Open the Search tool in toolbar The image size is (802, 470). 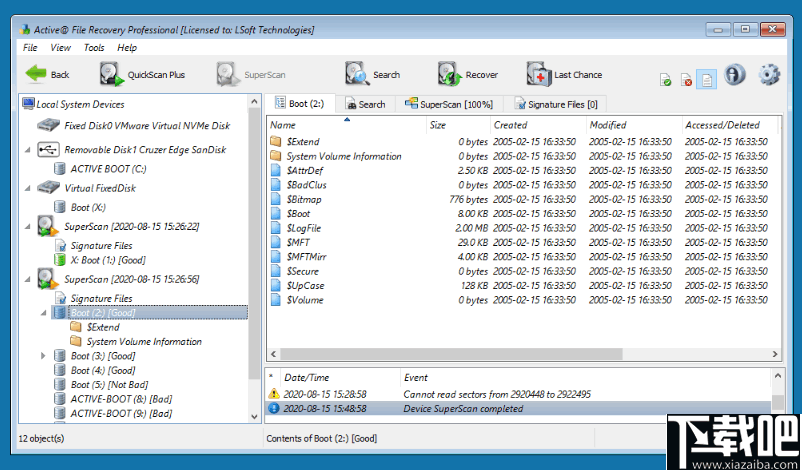click(372, 75)
